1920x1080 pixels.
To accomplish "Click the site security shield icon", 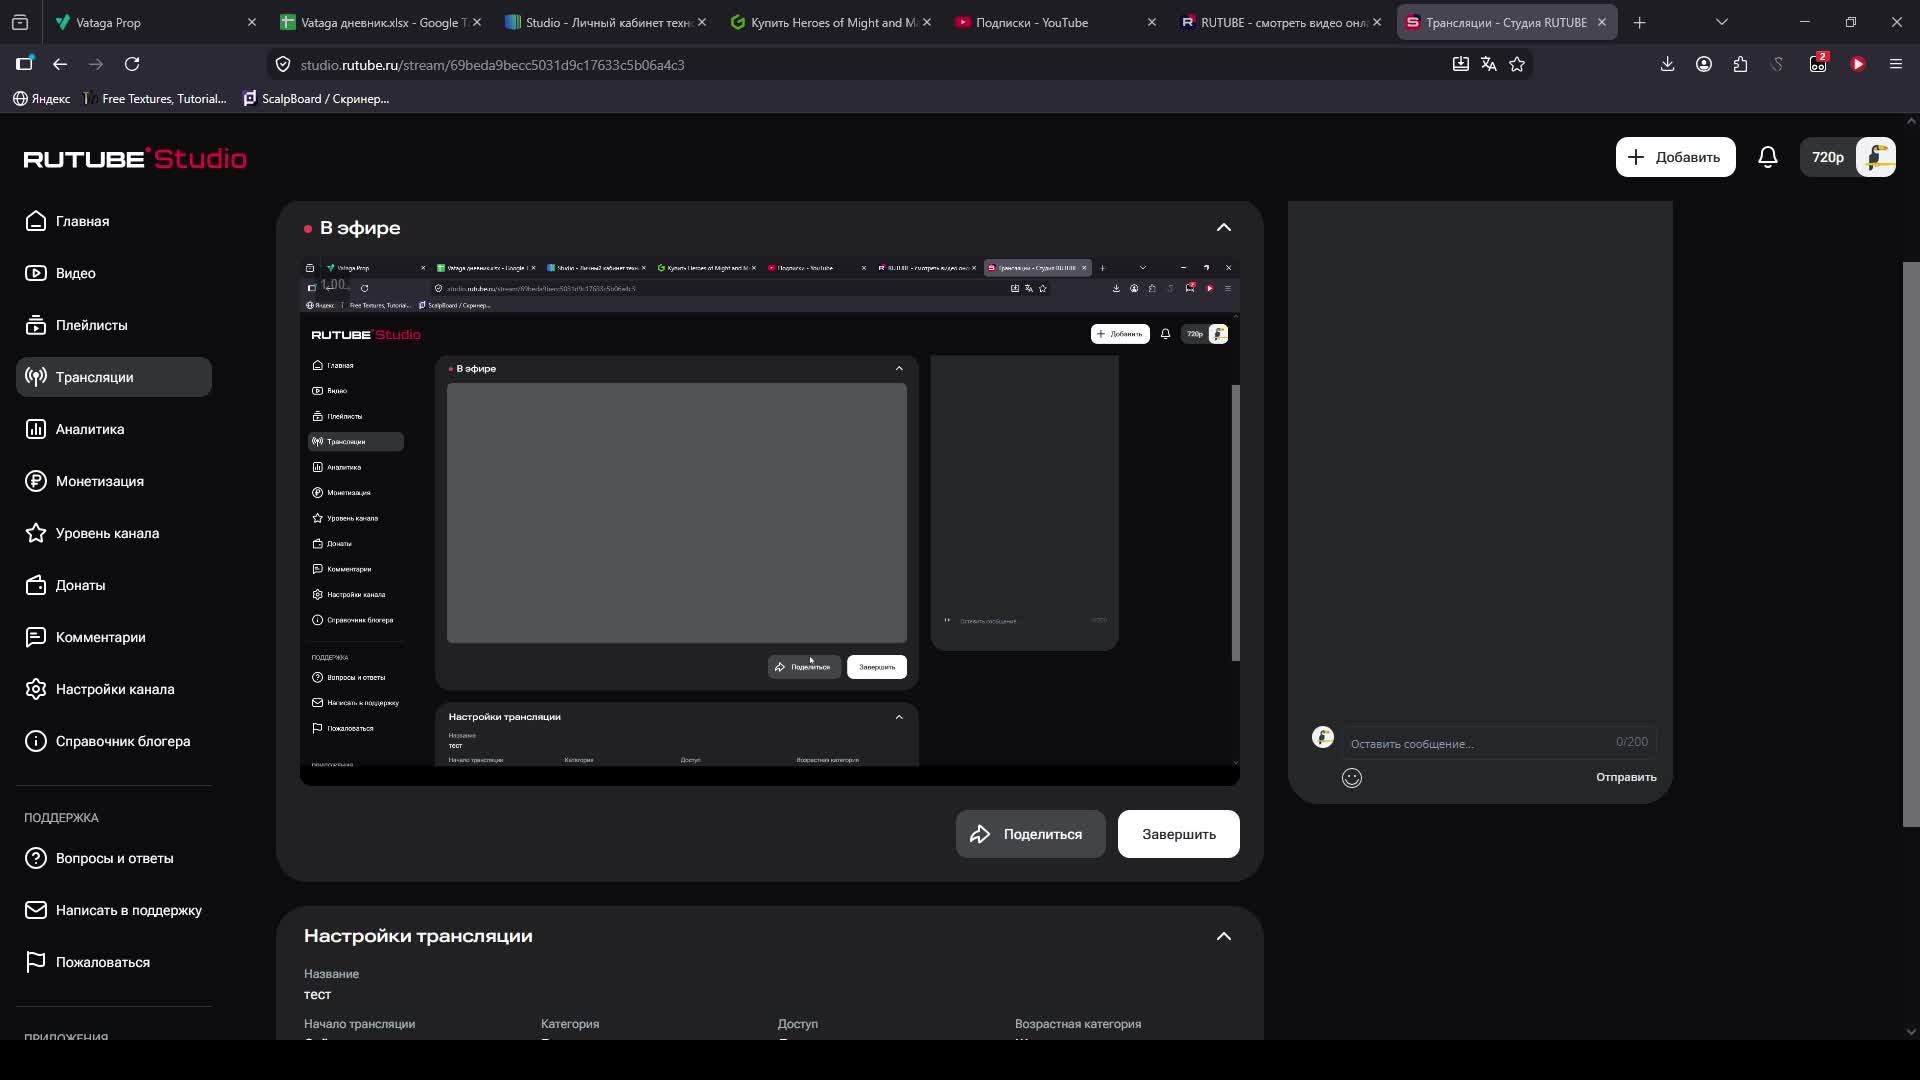I will coord(283,64).
